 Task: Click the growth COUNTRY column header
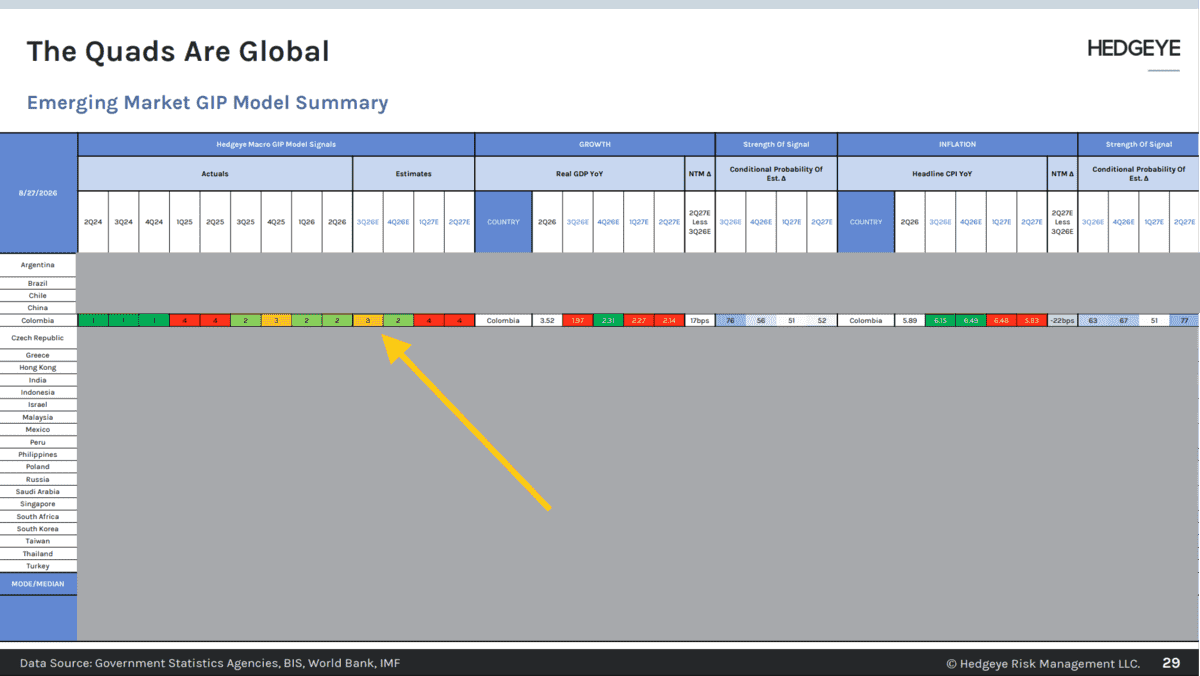tap(503, 221)
